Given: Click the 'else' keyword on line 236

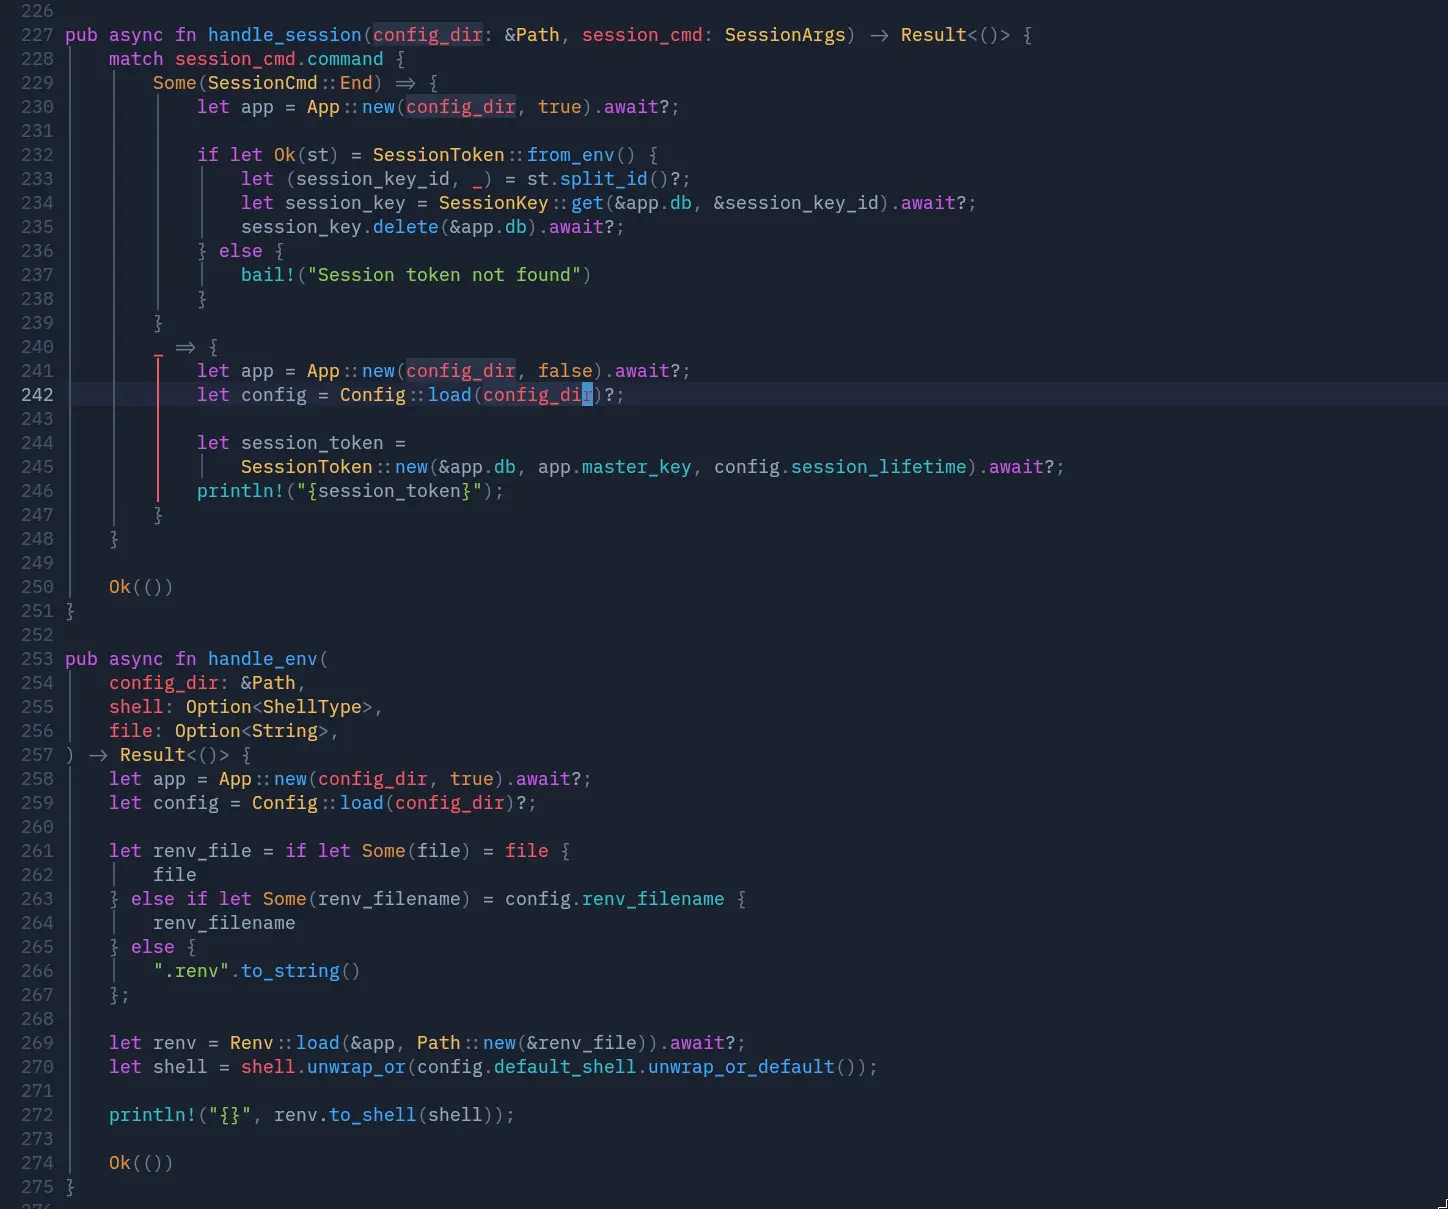Looking at the screenshot, I should tap(241, 251).
